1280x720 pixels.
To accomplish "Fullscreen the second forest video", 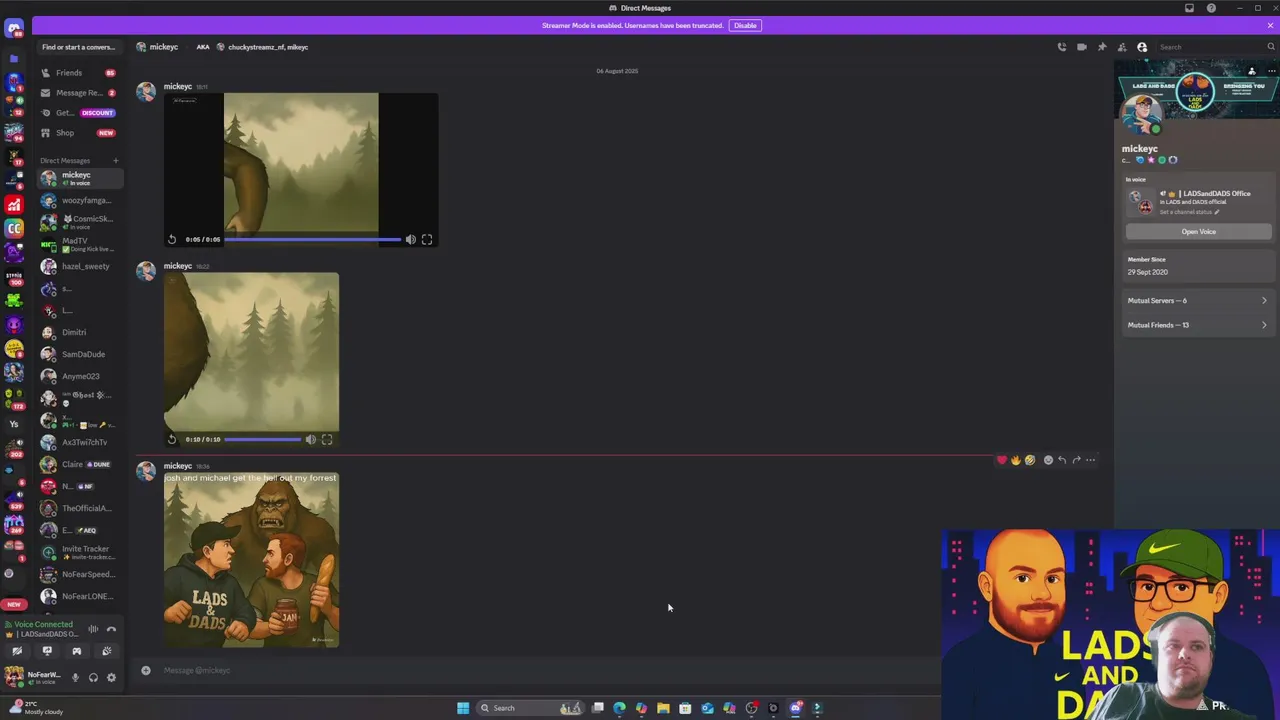I will tap(327, 439).
